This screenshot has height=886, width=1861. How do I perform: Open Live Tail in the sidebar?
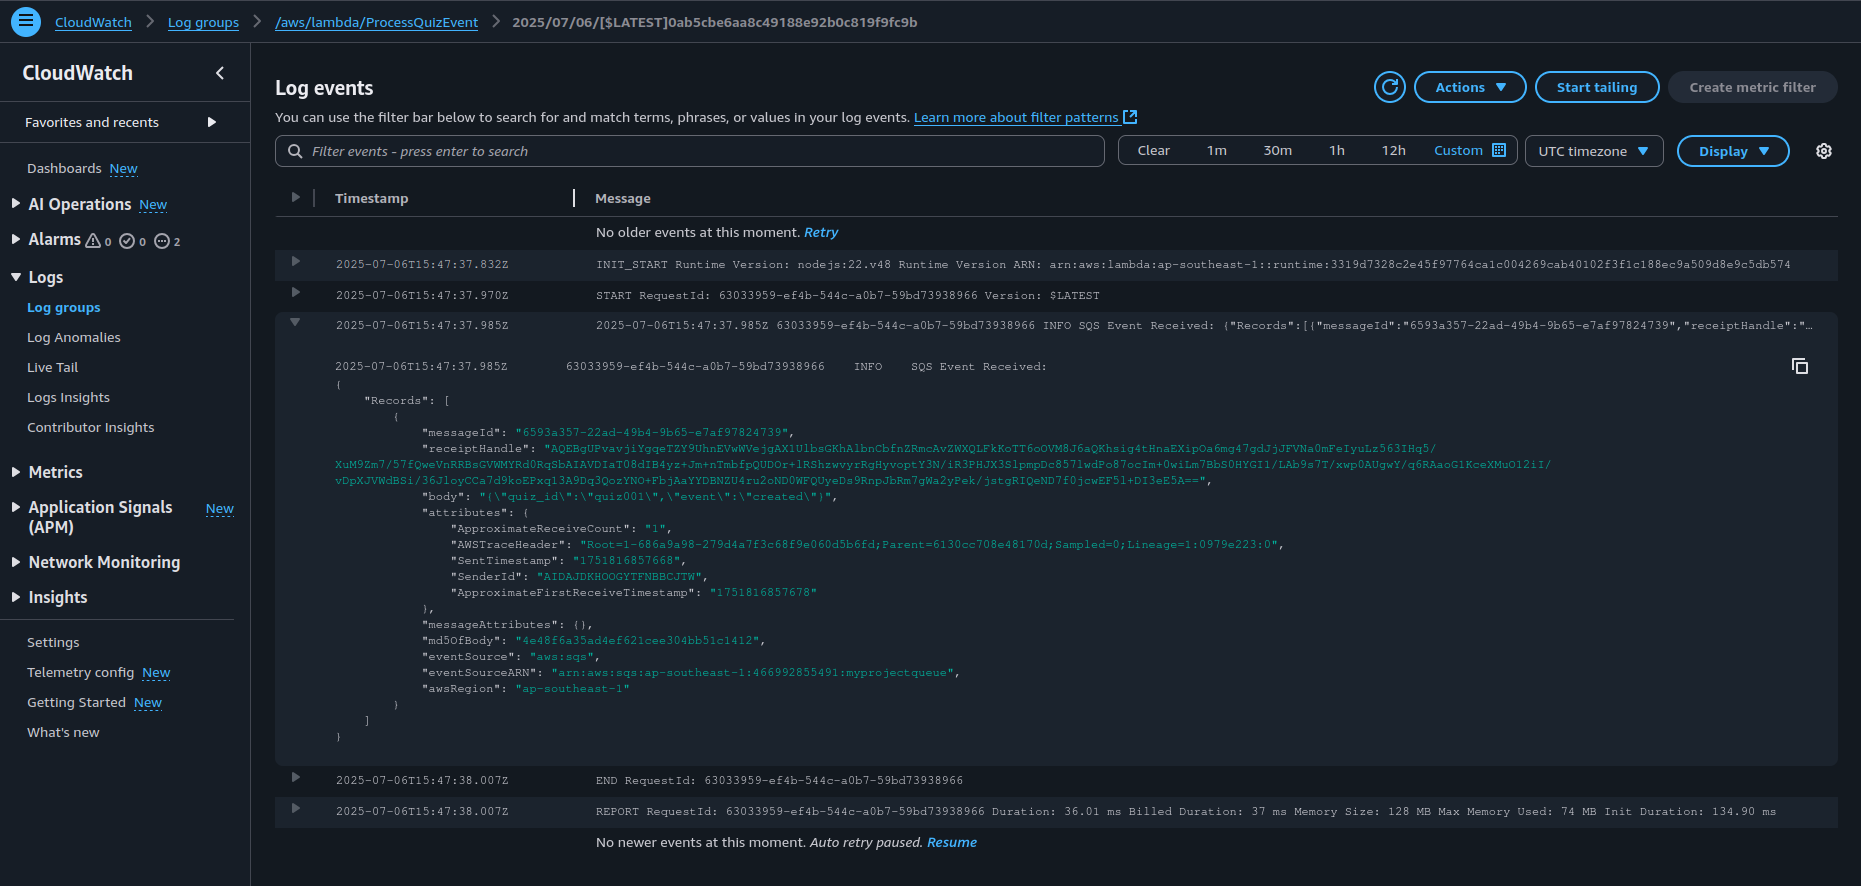click(52, 367)
